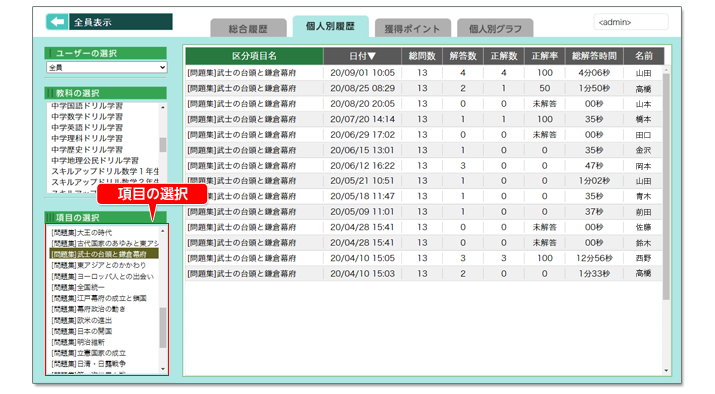Select 中学国語ドリル学習 in subject list

click(x=87, y=106)
